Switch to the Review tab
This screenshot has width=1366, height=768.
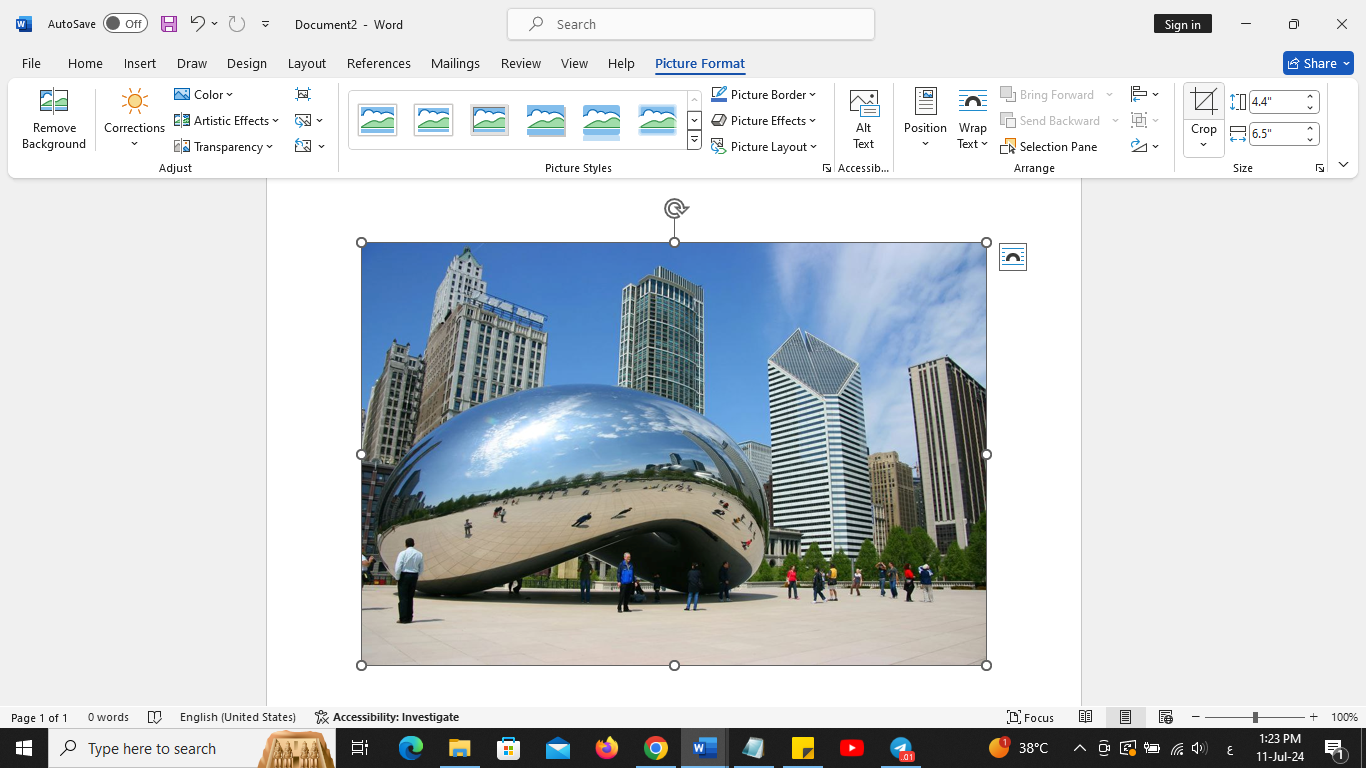521,63
